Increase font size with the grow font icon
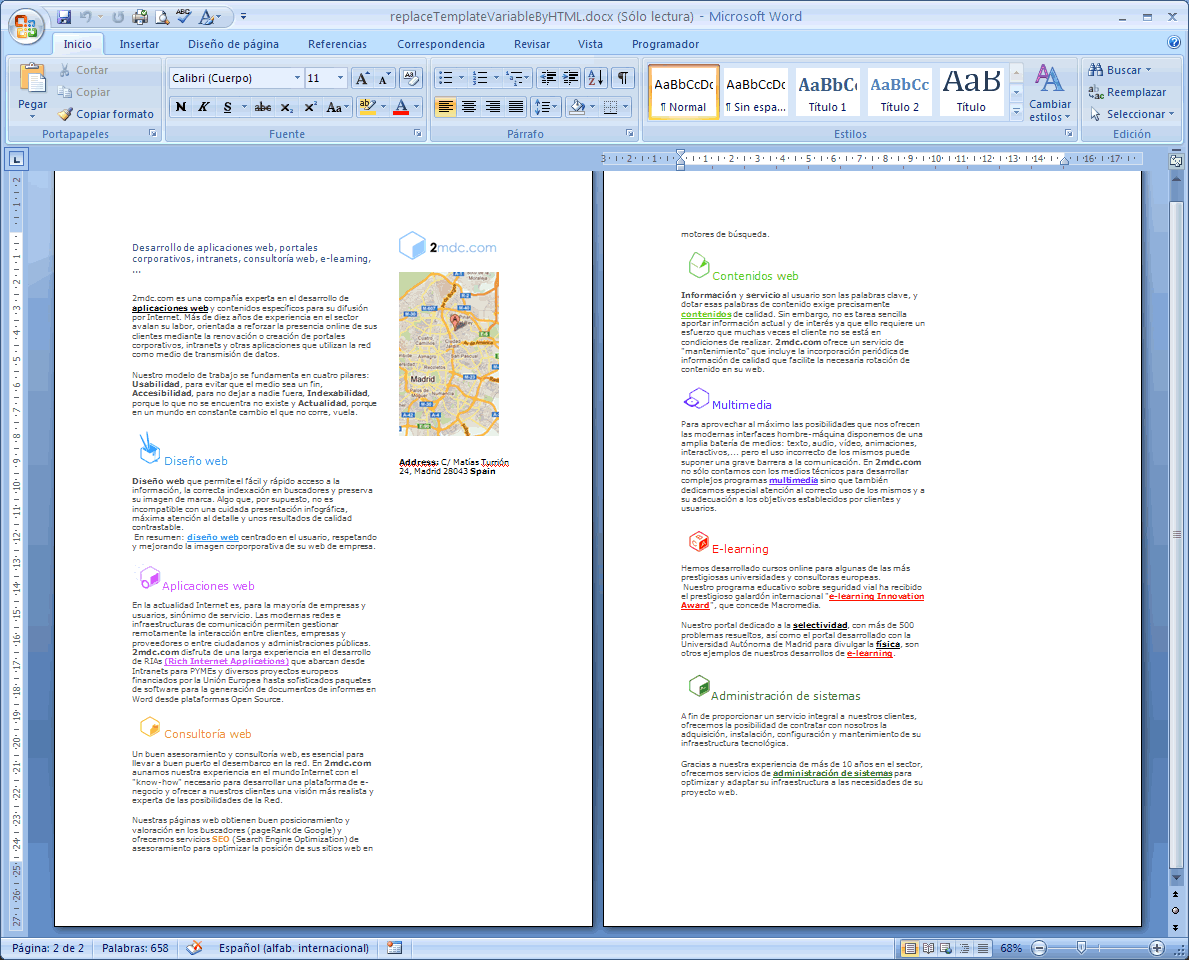 tap(362, 78)
